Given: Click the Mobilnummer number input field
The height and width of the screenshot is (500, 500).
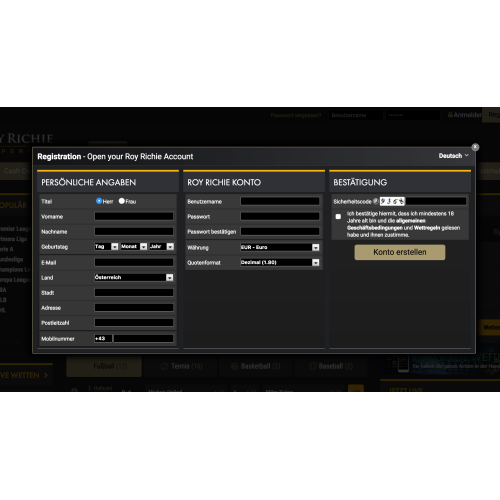Looking at the screenshot, I should tap(144, 339).
